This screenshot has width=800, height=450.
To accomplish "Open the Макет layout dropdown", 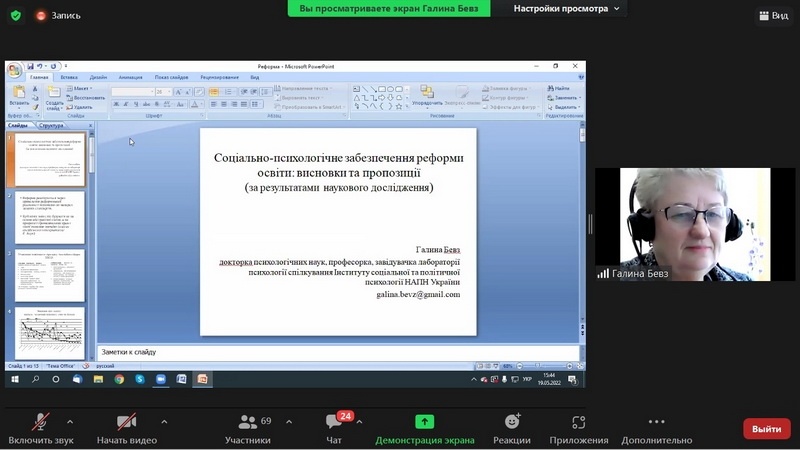I will 80,88.
